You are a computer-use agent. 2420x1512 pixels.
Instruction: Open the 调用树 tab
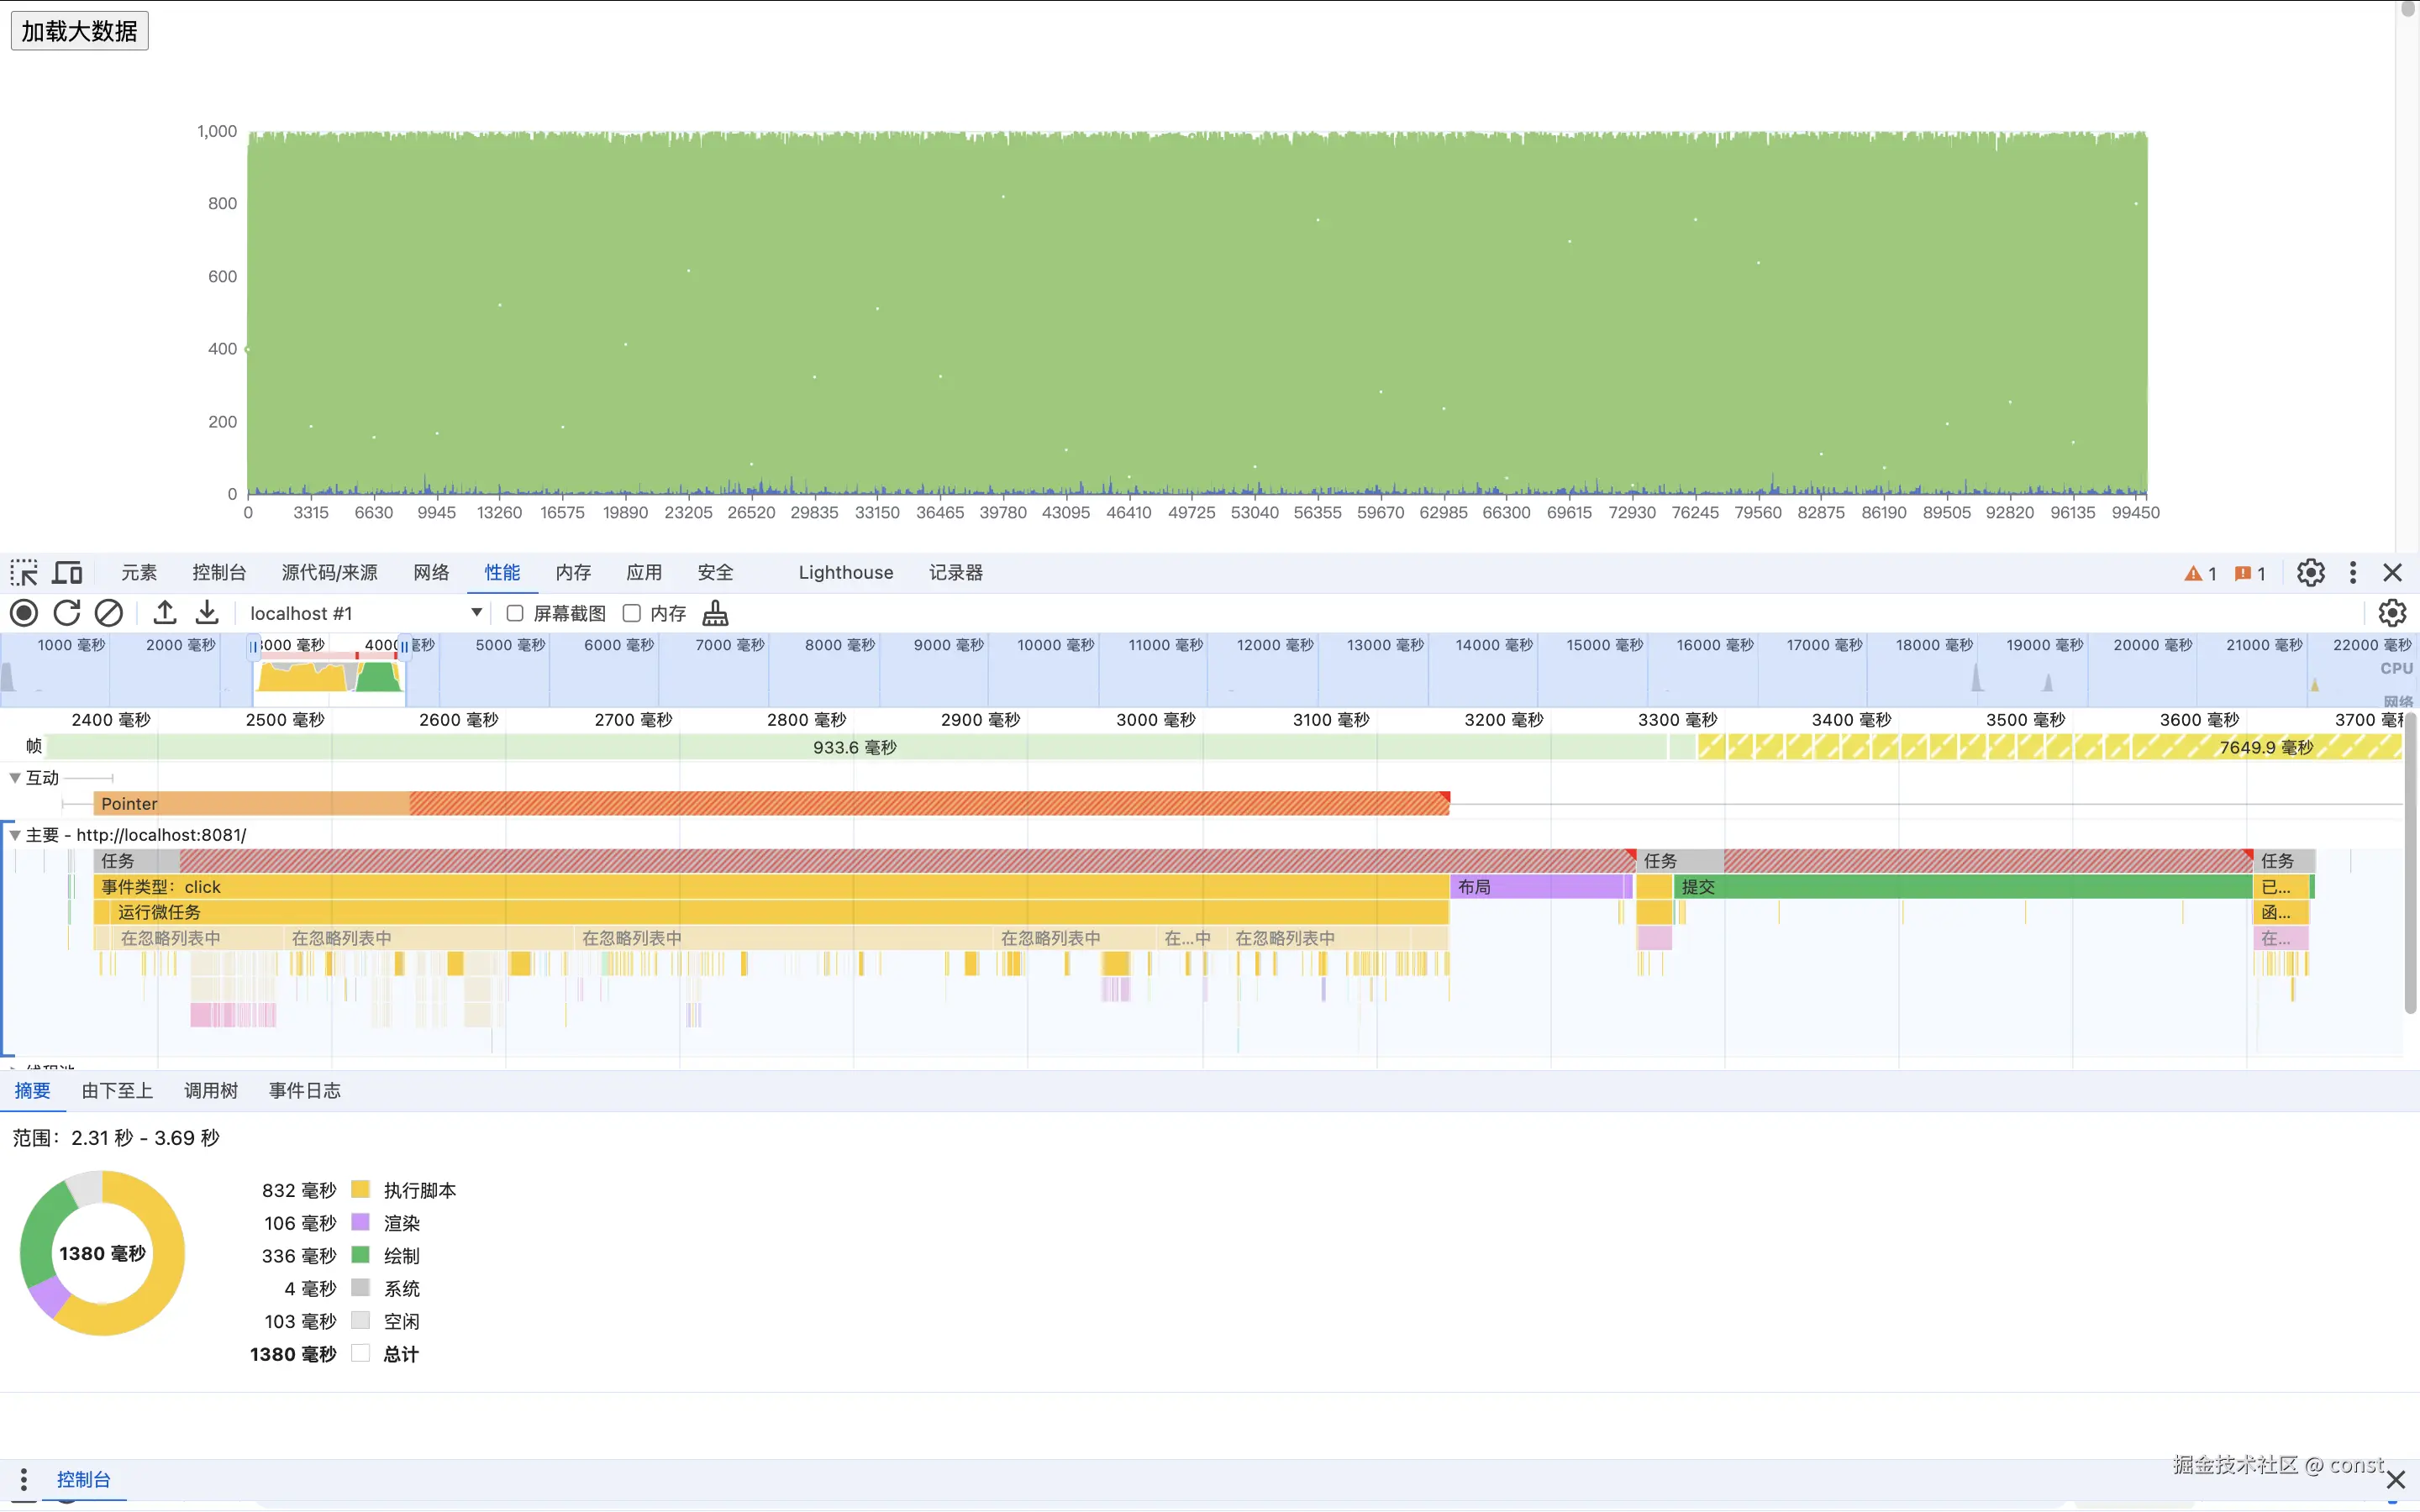(210, 1090)
